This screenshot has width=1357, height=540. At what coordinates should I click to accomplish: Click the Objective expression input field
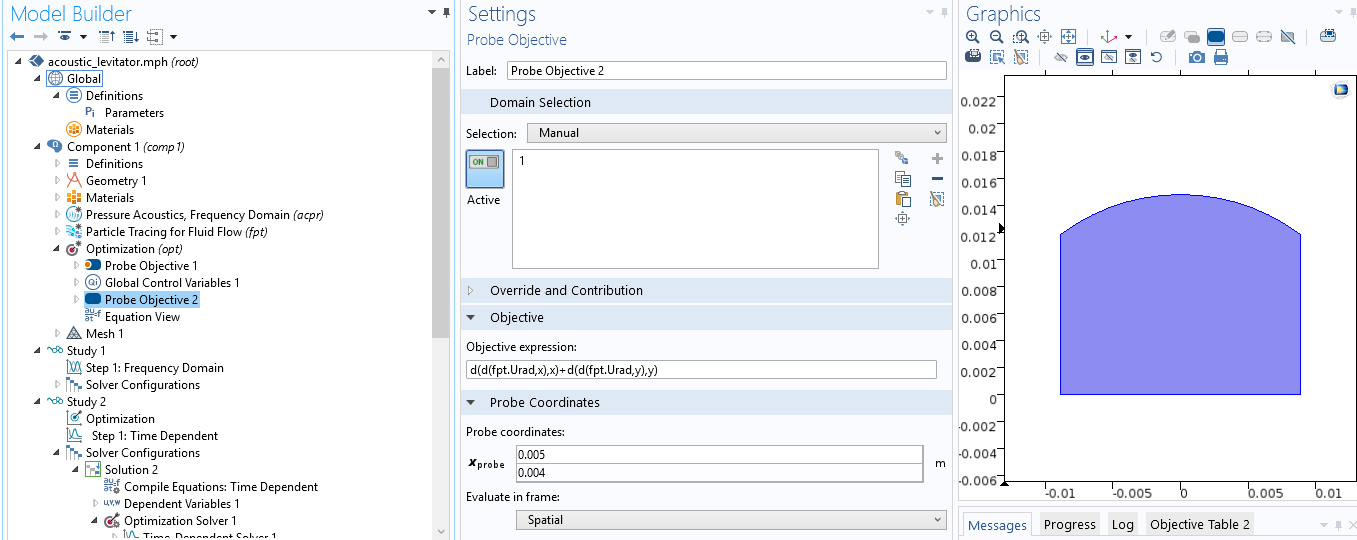(x=701, y=370)
